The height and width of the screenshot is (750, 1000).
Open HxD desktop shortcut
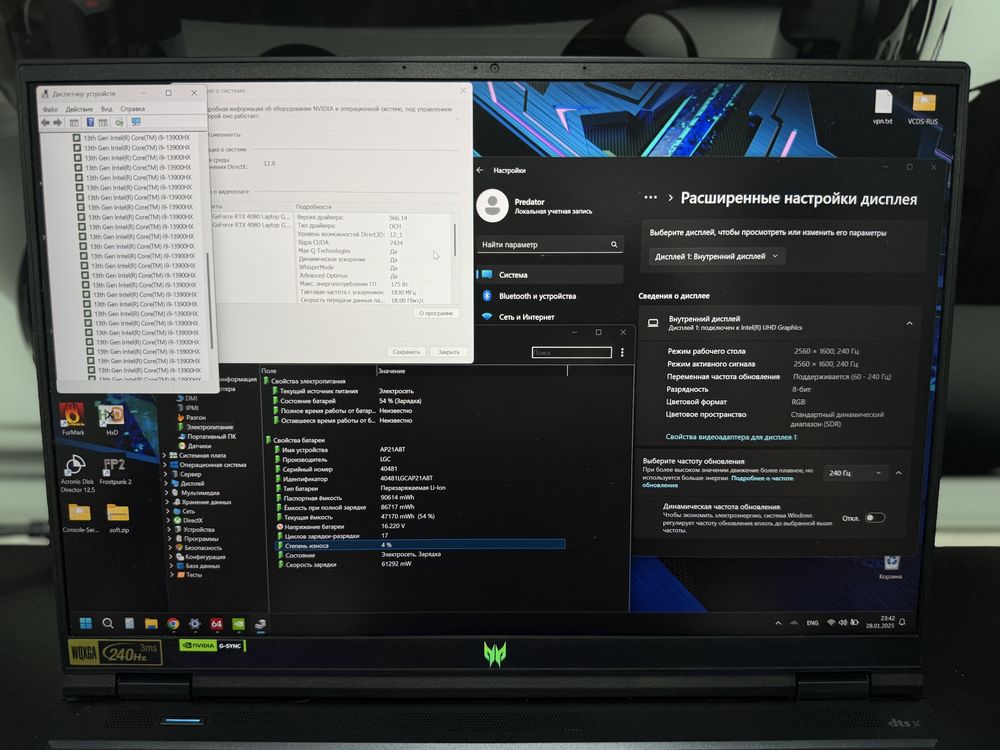pyautogui.click(x=112, y=420)
